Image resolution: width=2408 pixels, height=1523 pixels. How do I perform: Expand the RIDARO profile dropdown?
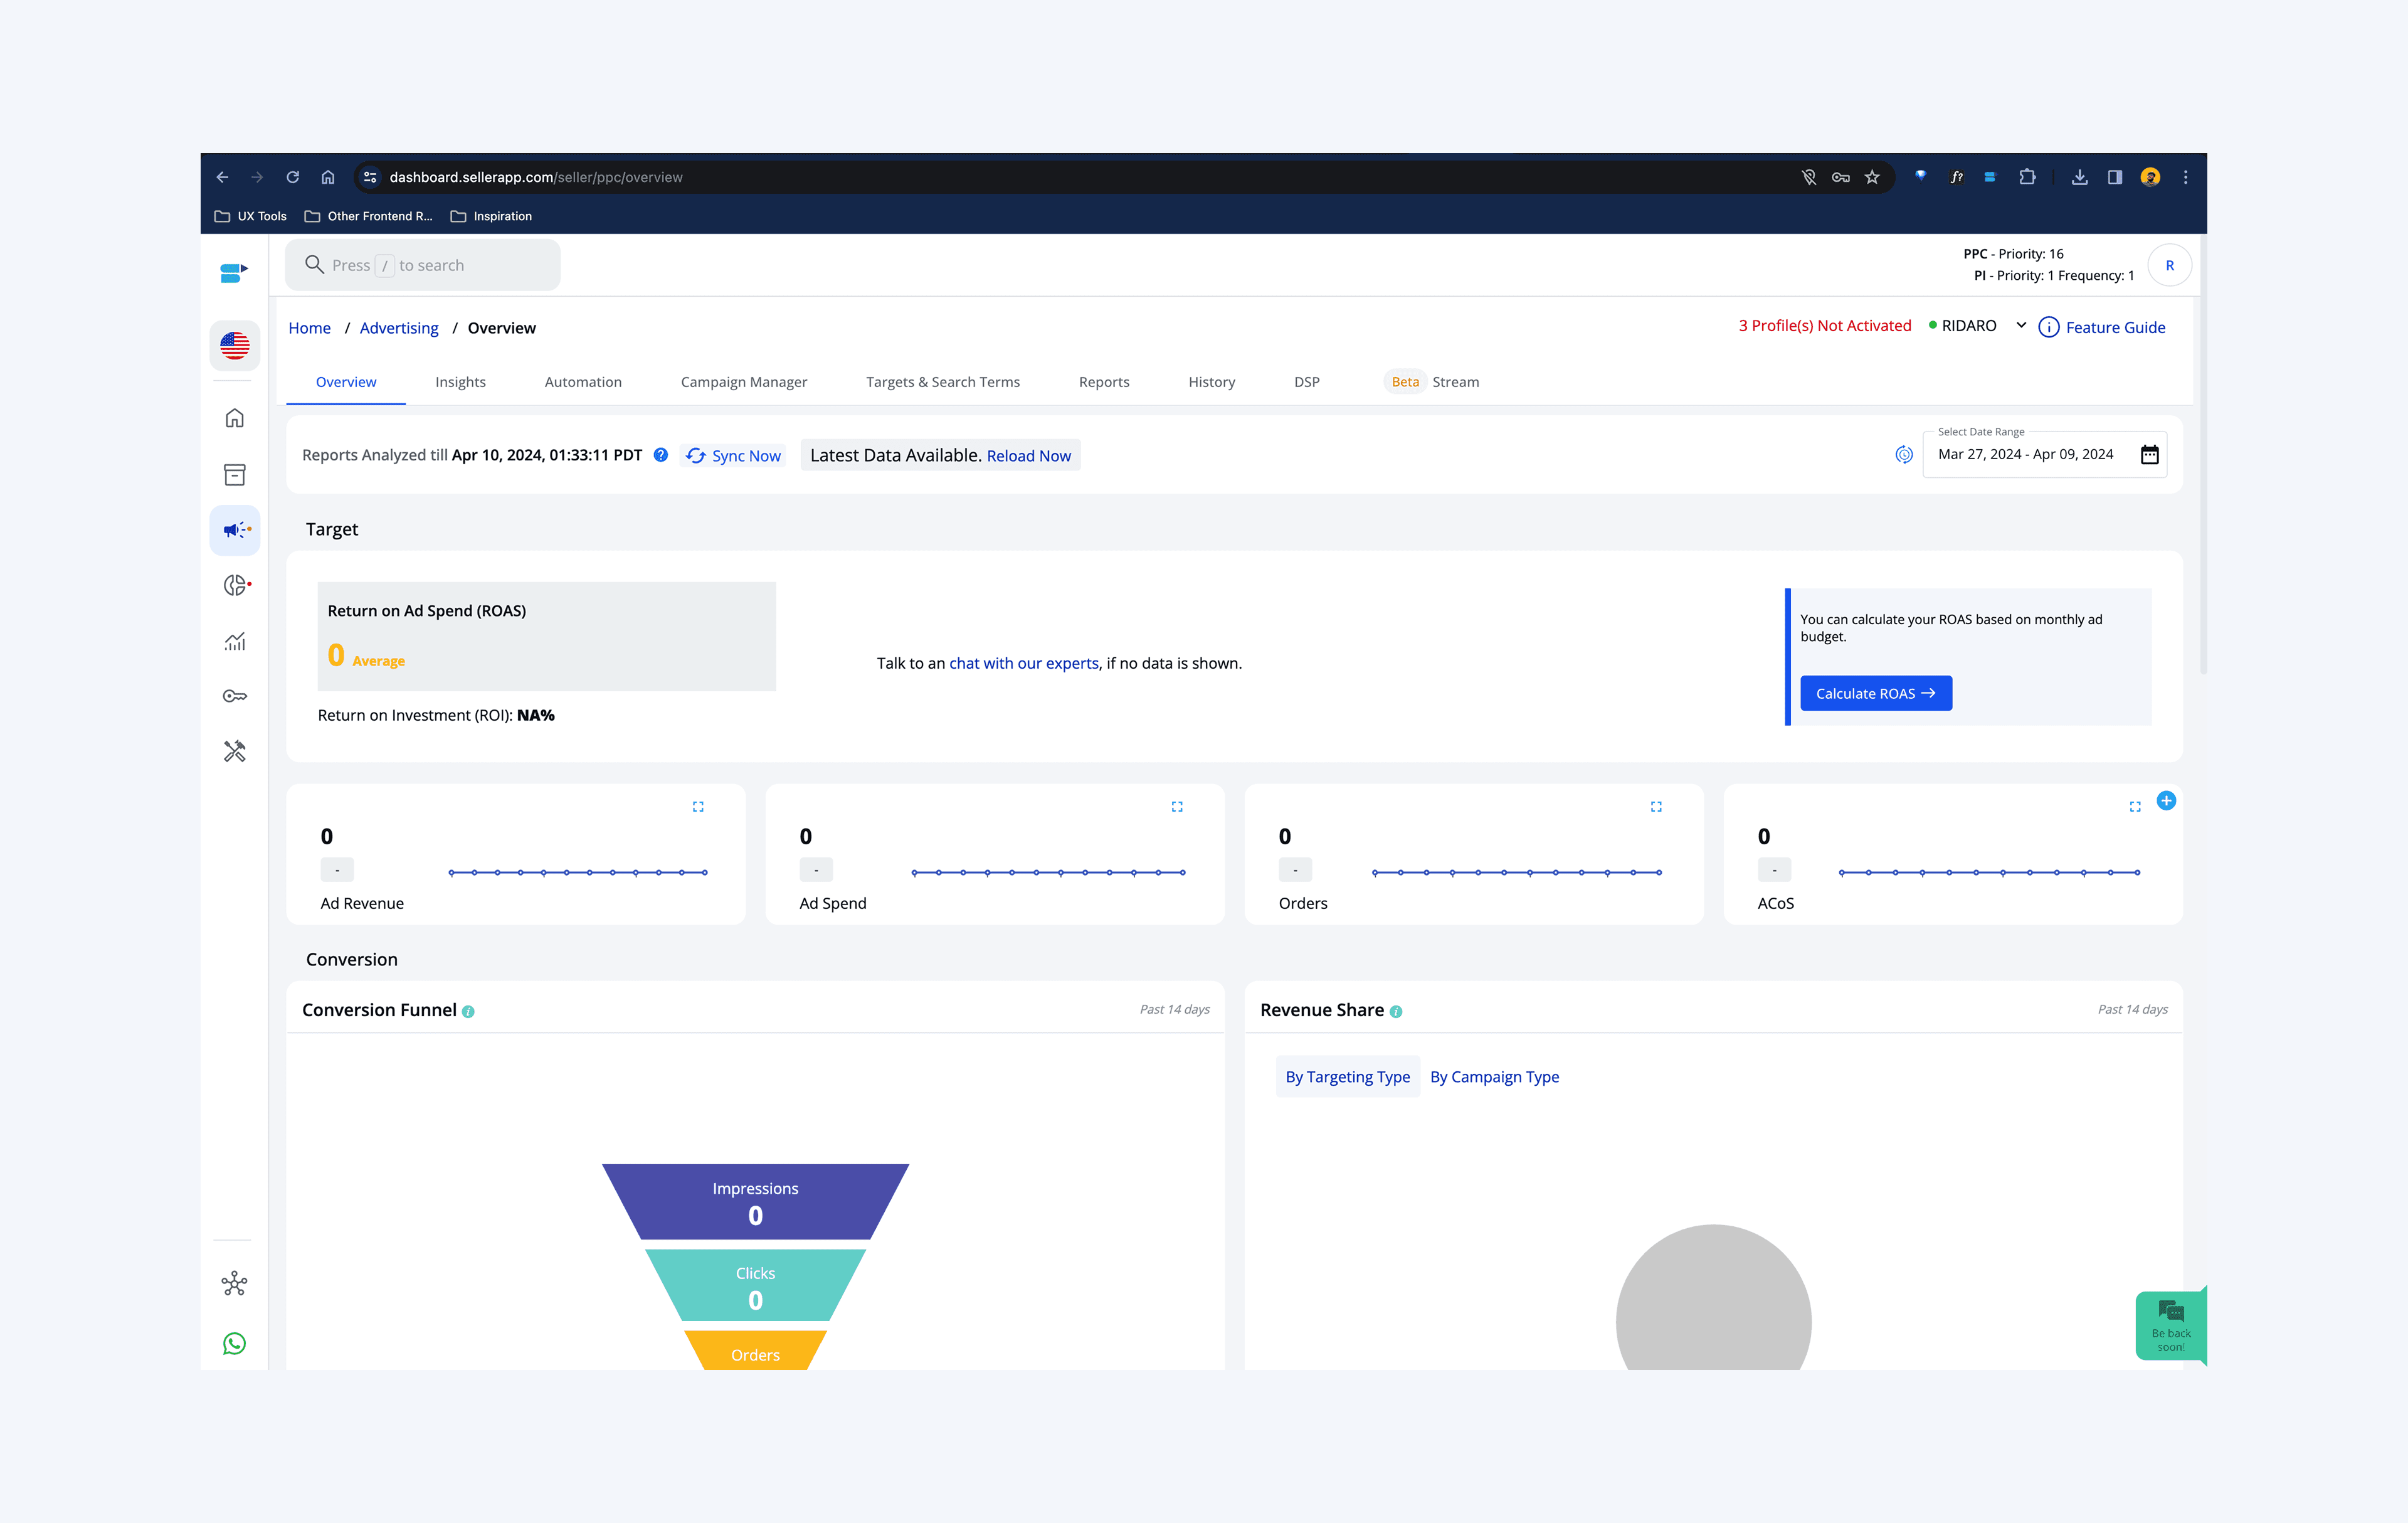click(x=2021, y=326)
